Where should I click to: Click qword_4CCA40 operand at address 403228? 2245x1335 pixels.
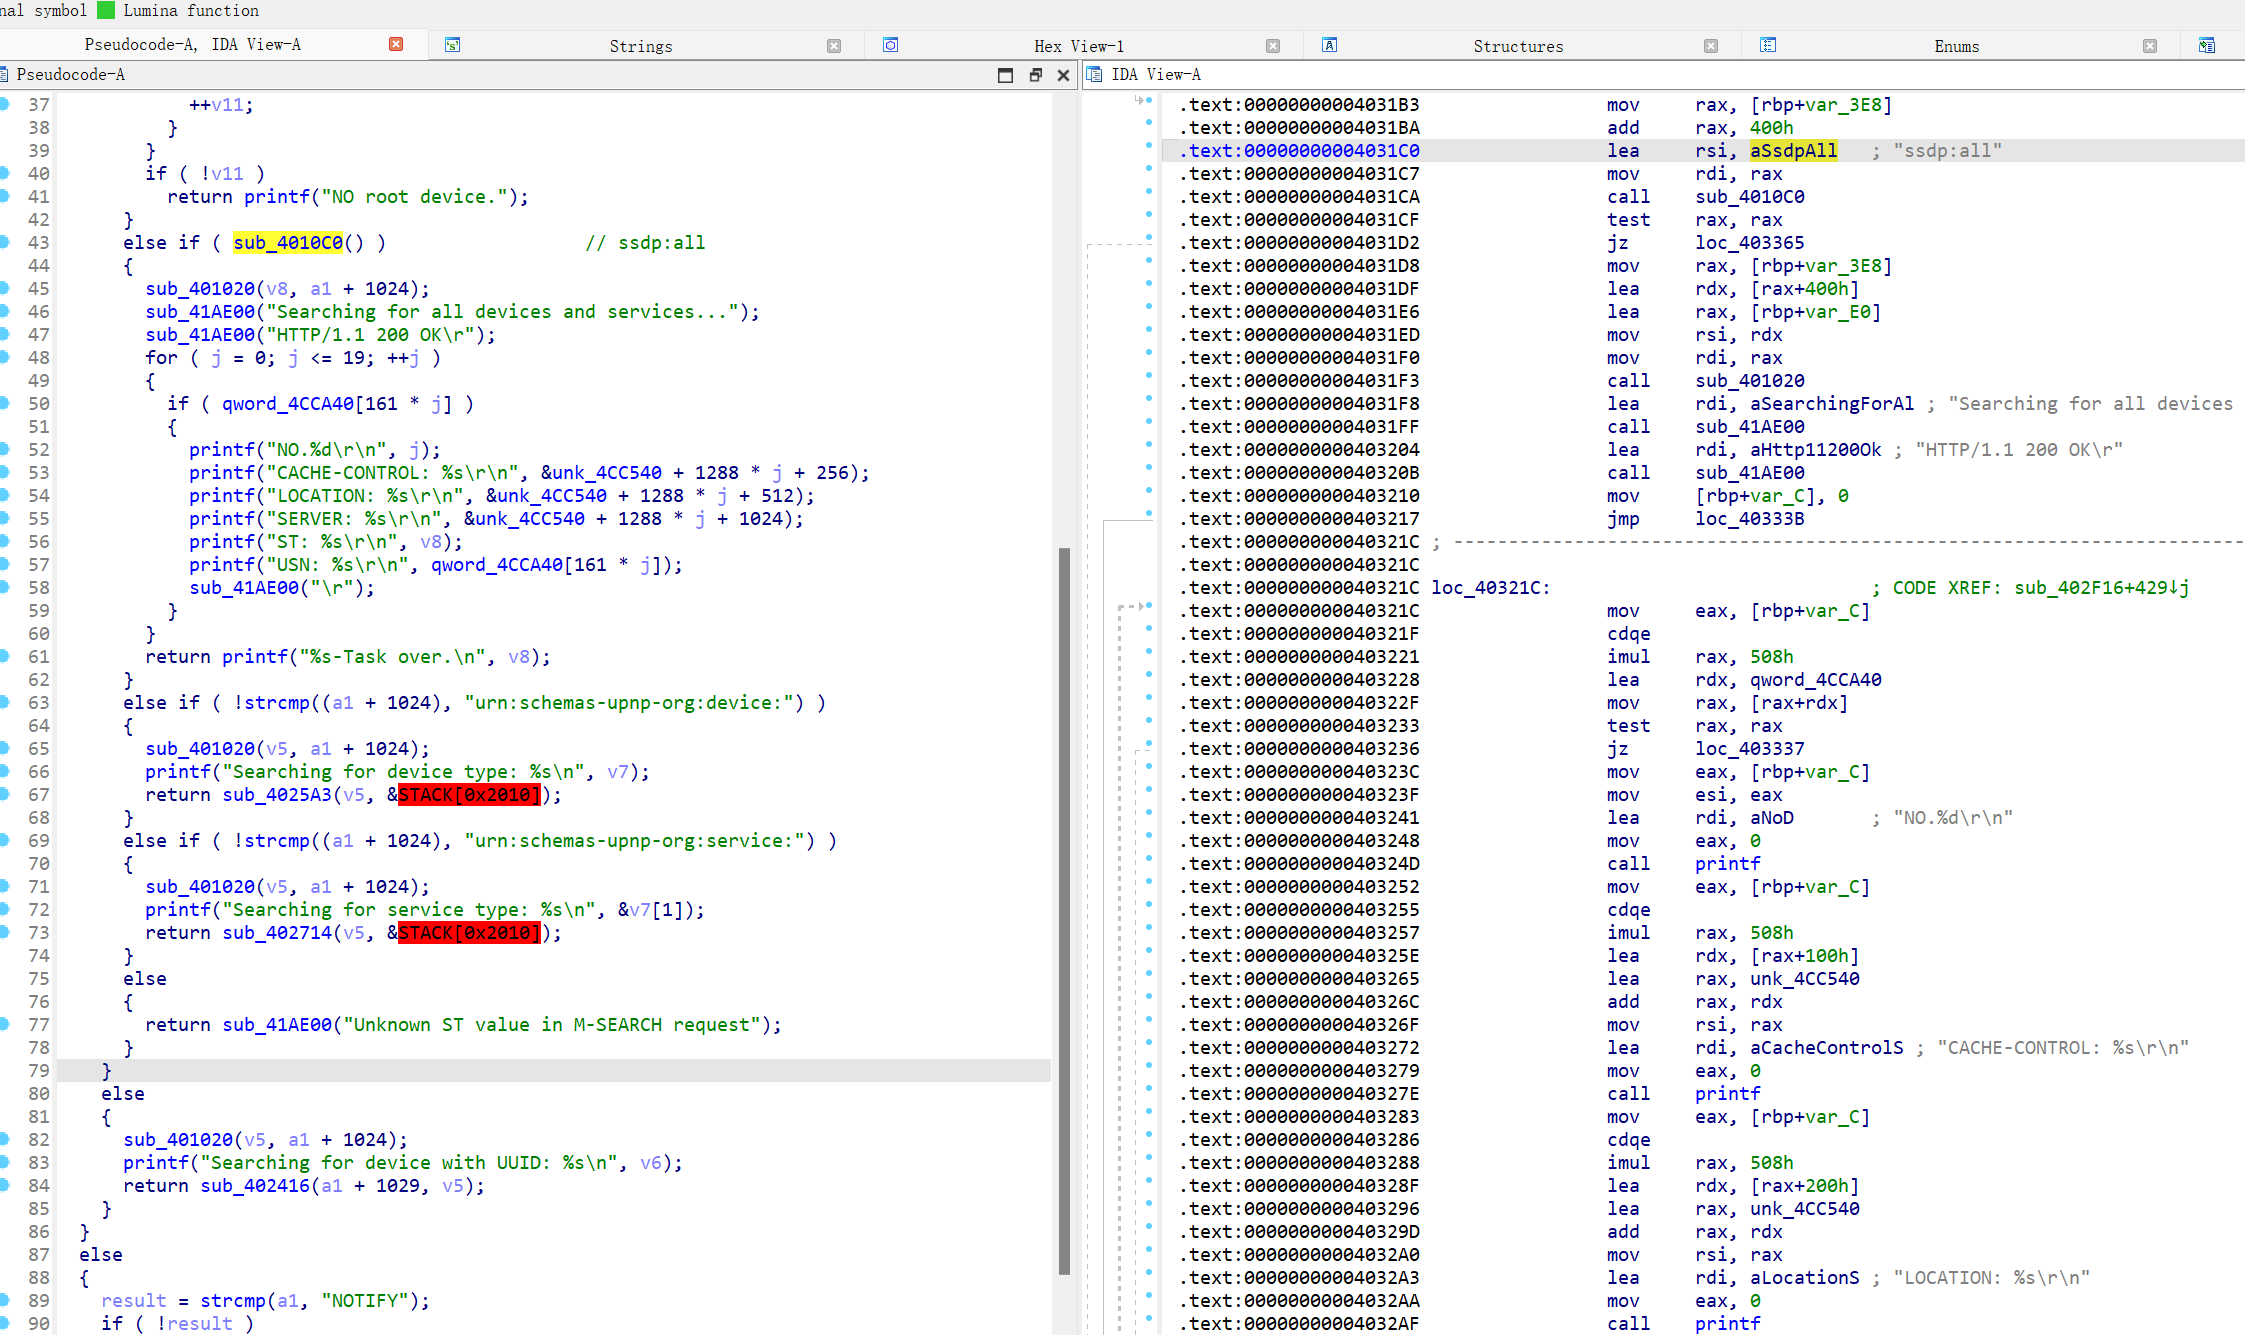[x=1815, y=679]
